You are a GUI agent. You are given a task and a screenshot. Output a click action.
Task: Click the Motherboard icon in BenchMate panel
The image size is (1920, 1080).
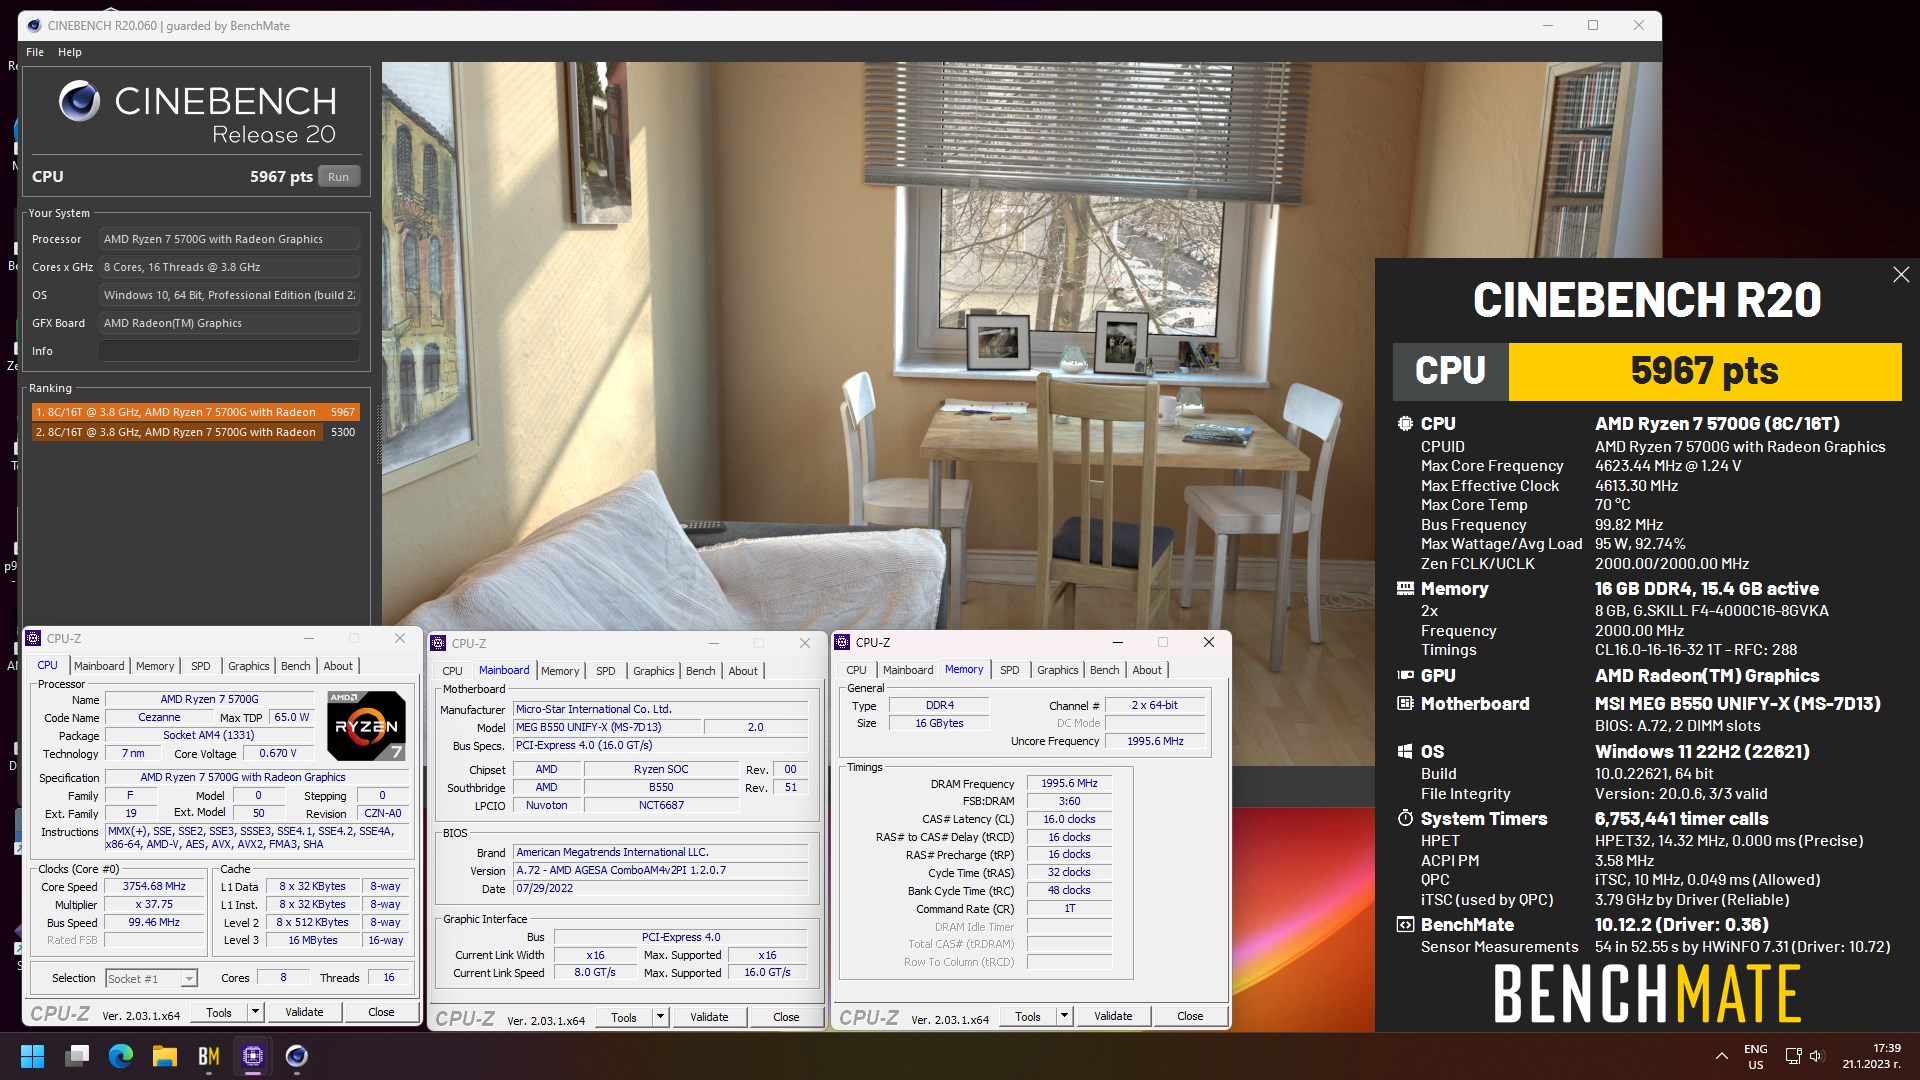click(1405, 704)
